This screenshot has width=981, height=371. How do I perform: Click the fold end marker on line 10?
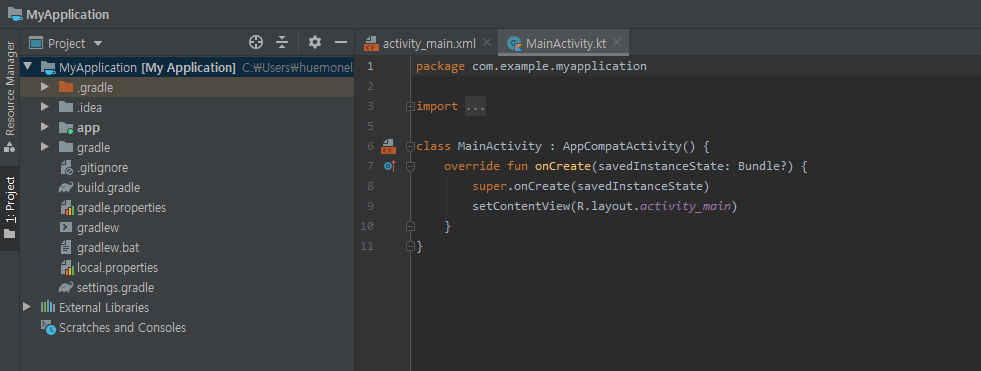click(x=410, y=226)
